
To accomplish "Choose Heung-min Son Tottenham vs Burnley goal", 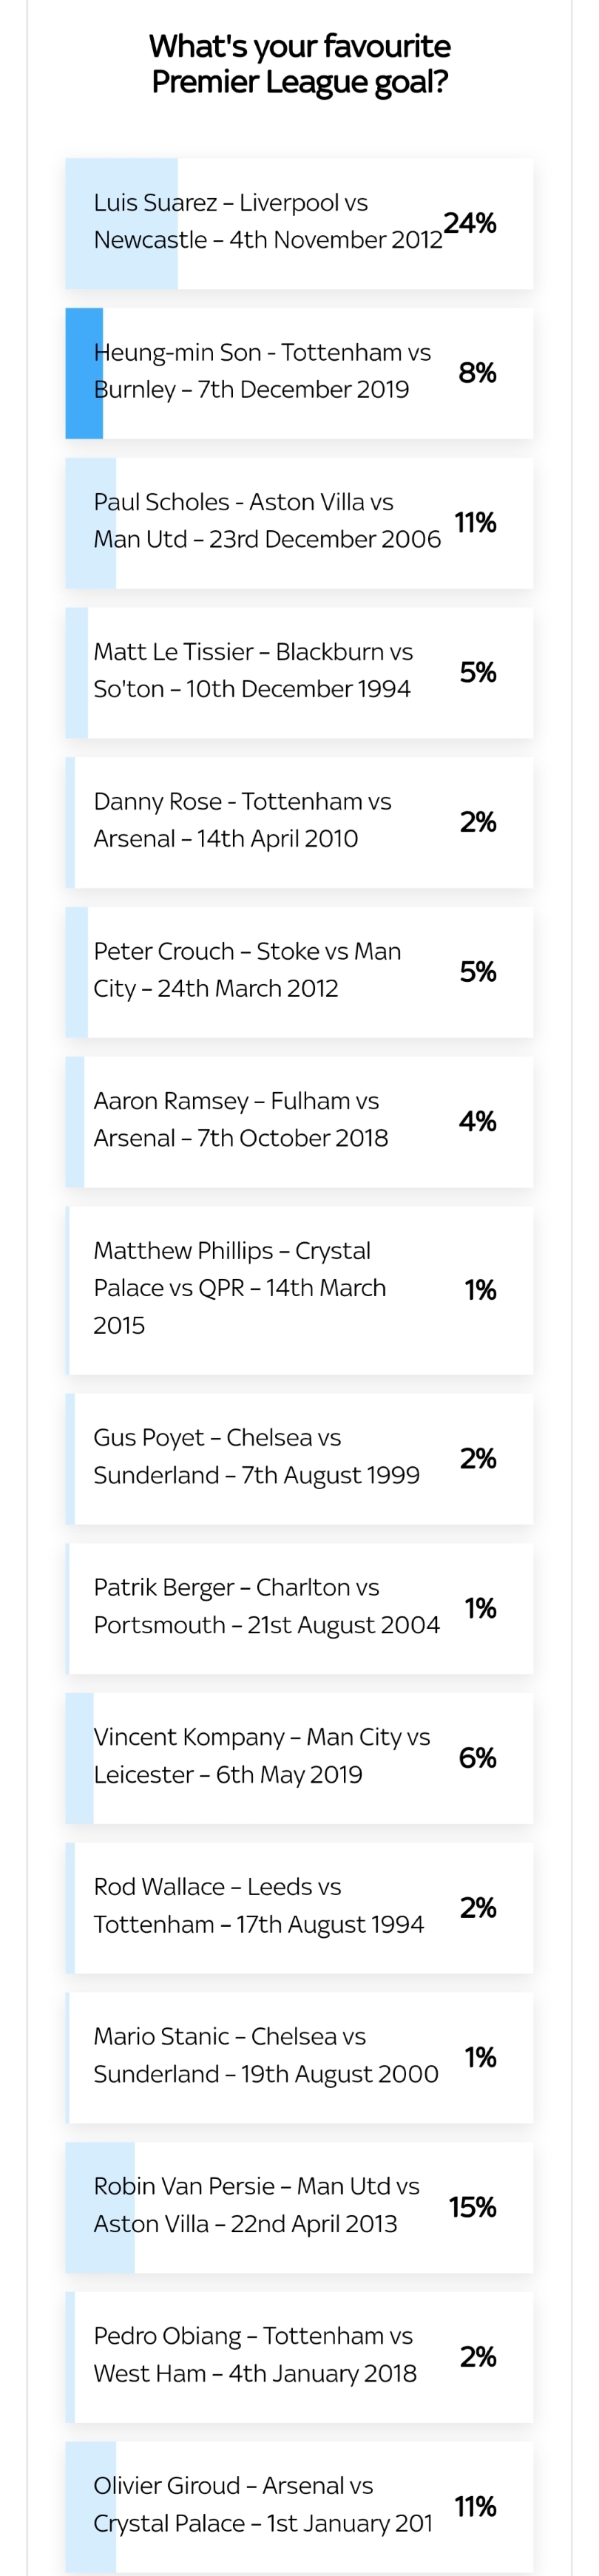I will point(299,373).
